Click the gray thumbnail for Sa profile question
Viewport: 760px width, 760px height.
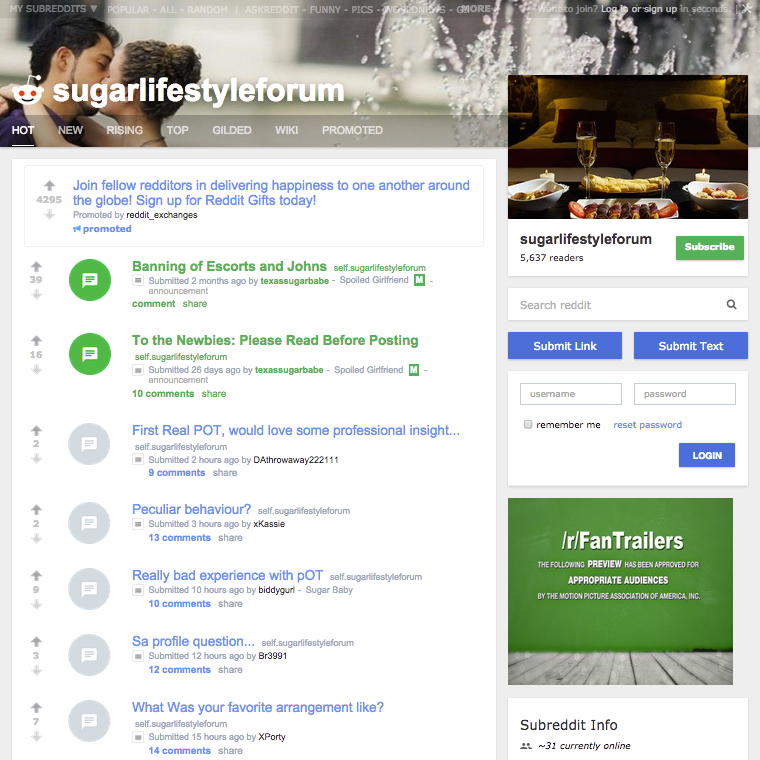(x=90, y=655)
